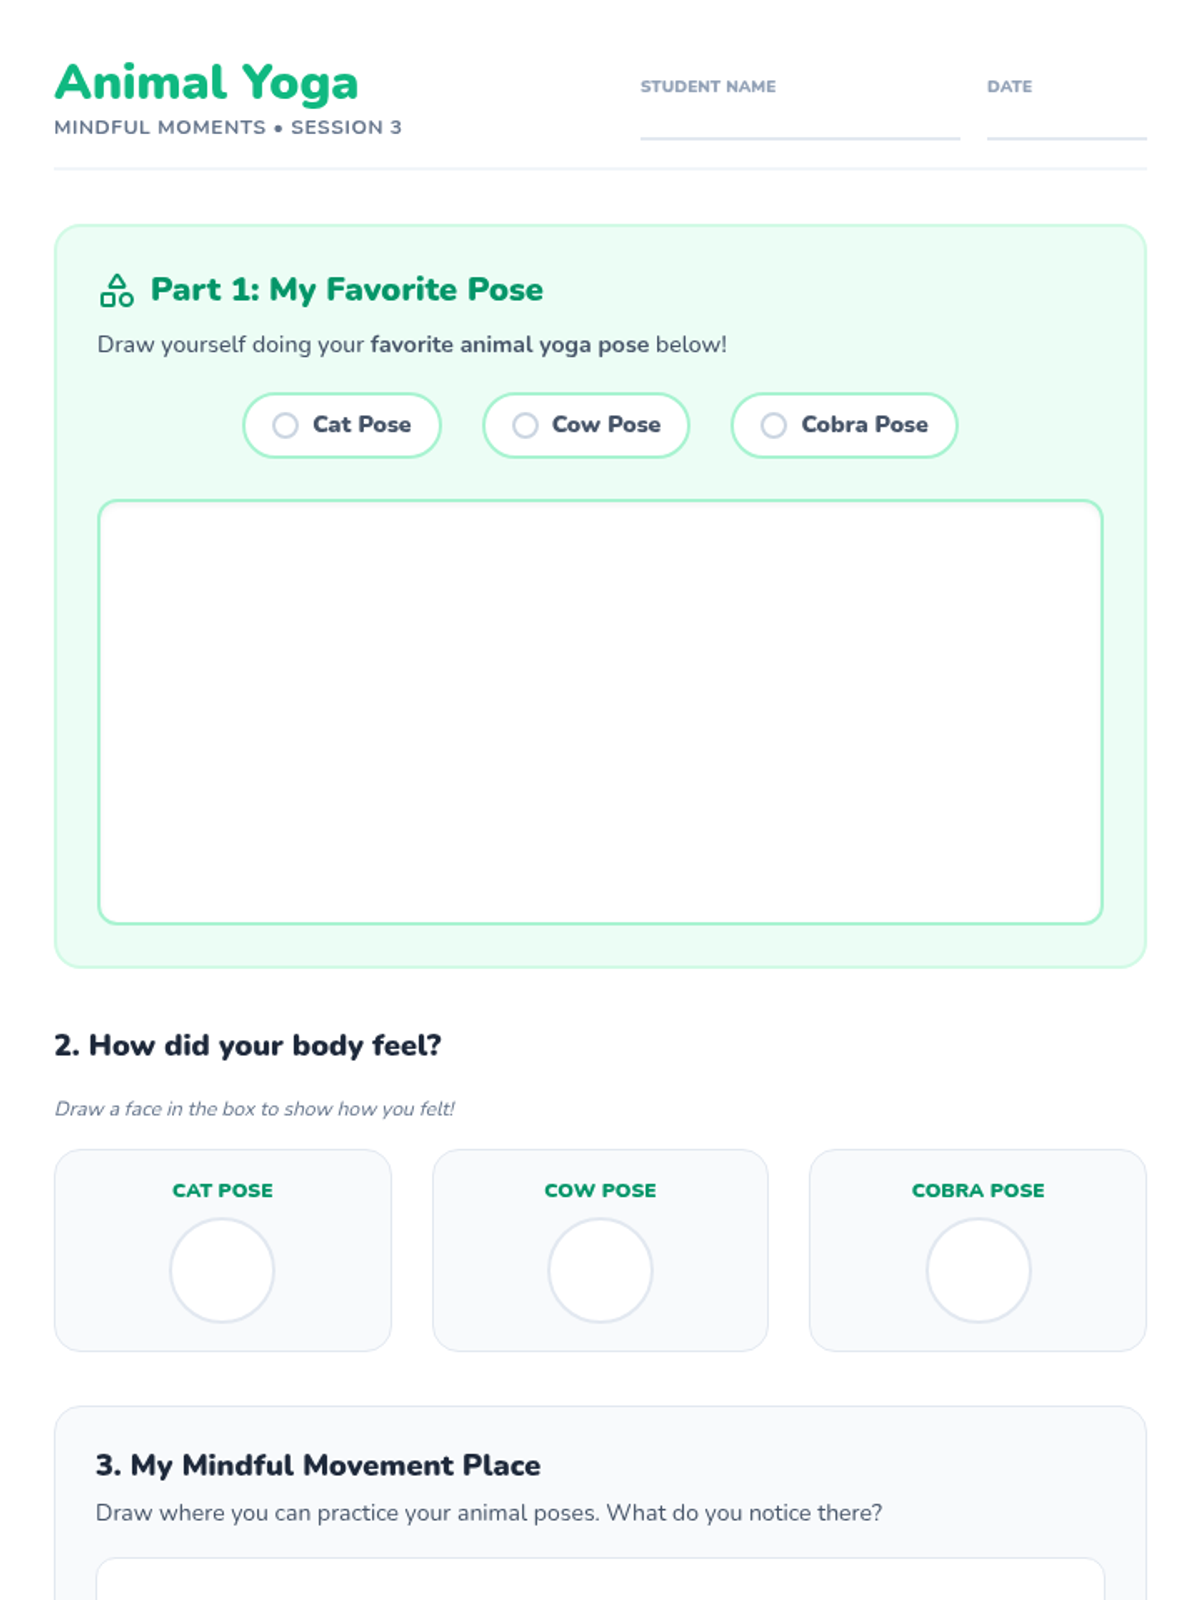Image resolution: width=1200 pixels, height=1600 pixels.
Task: Click the COBRA POSE card heading
Action: (978, 1190)
